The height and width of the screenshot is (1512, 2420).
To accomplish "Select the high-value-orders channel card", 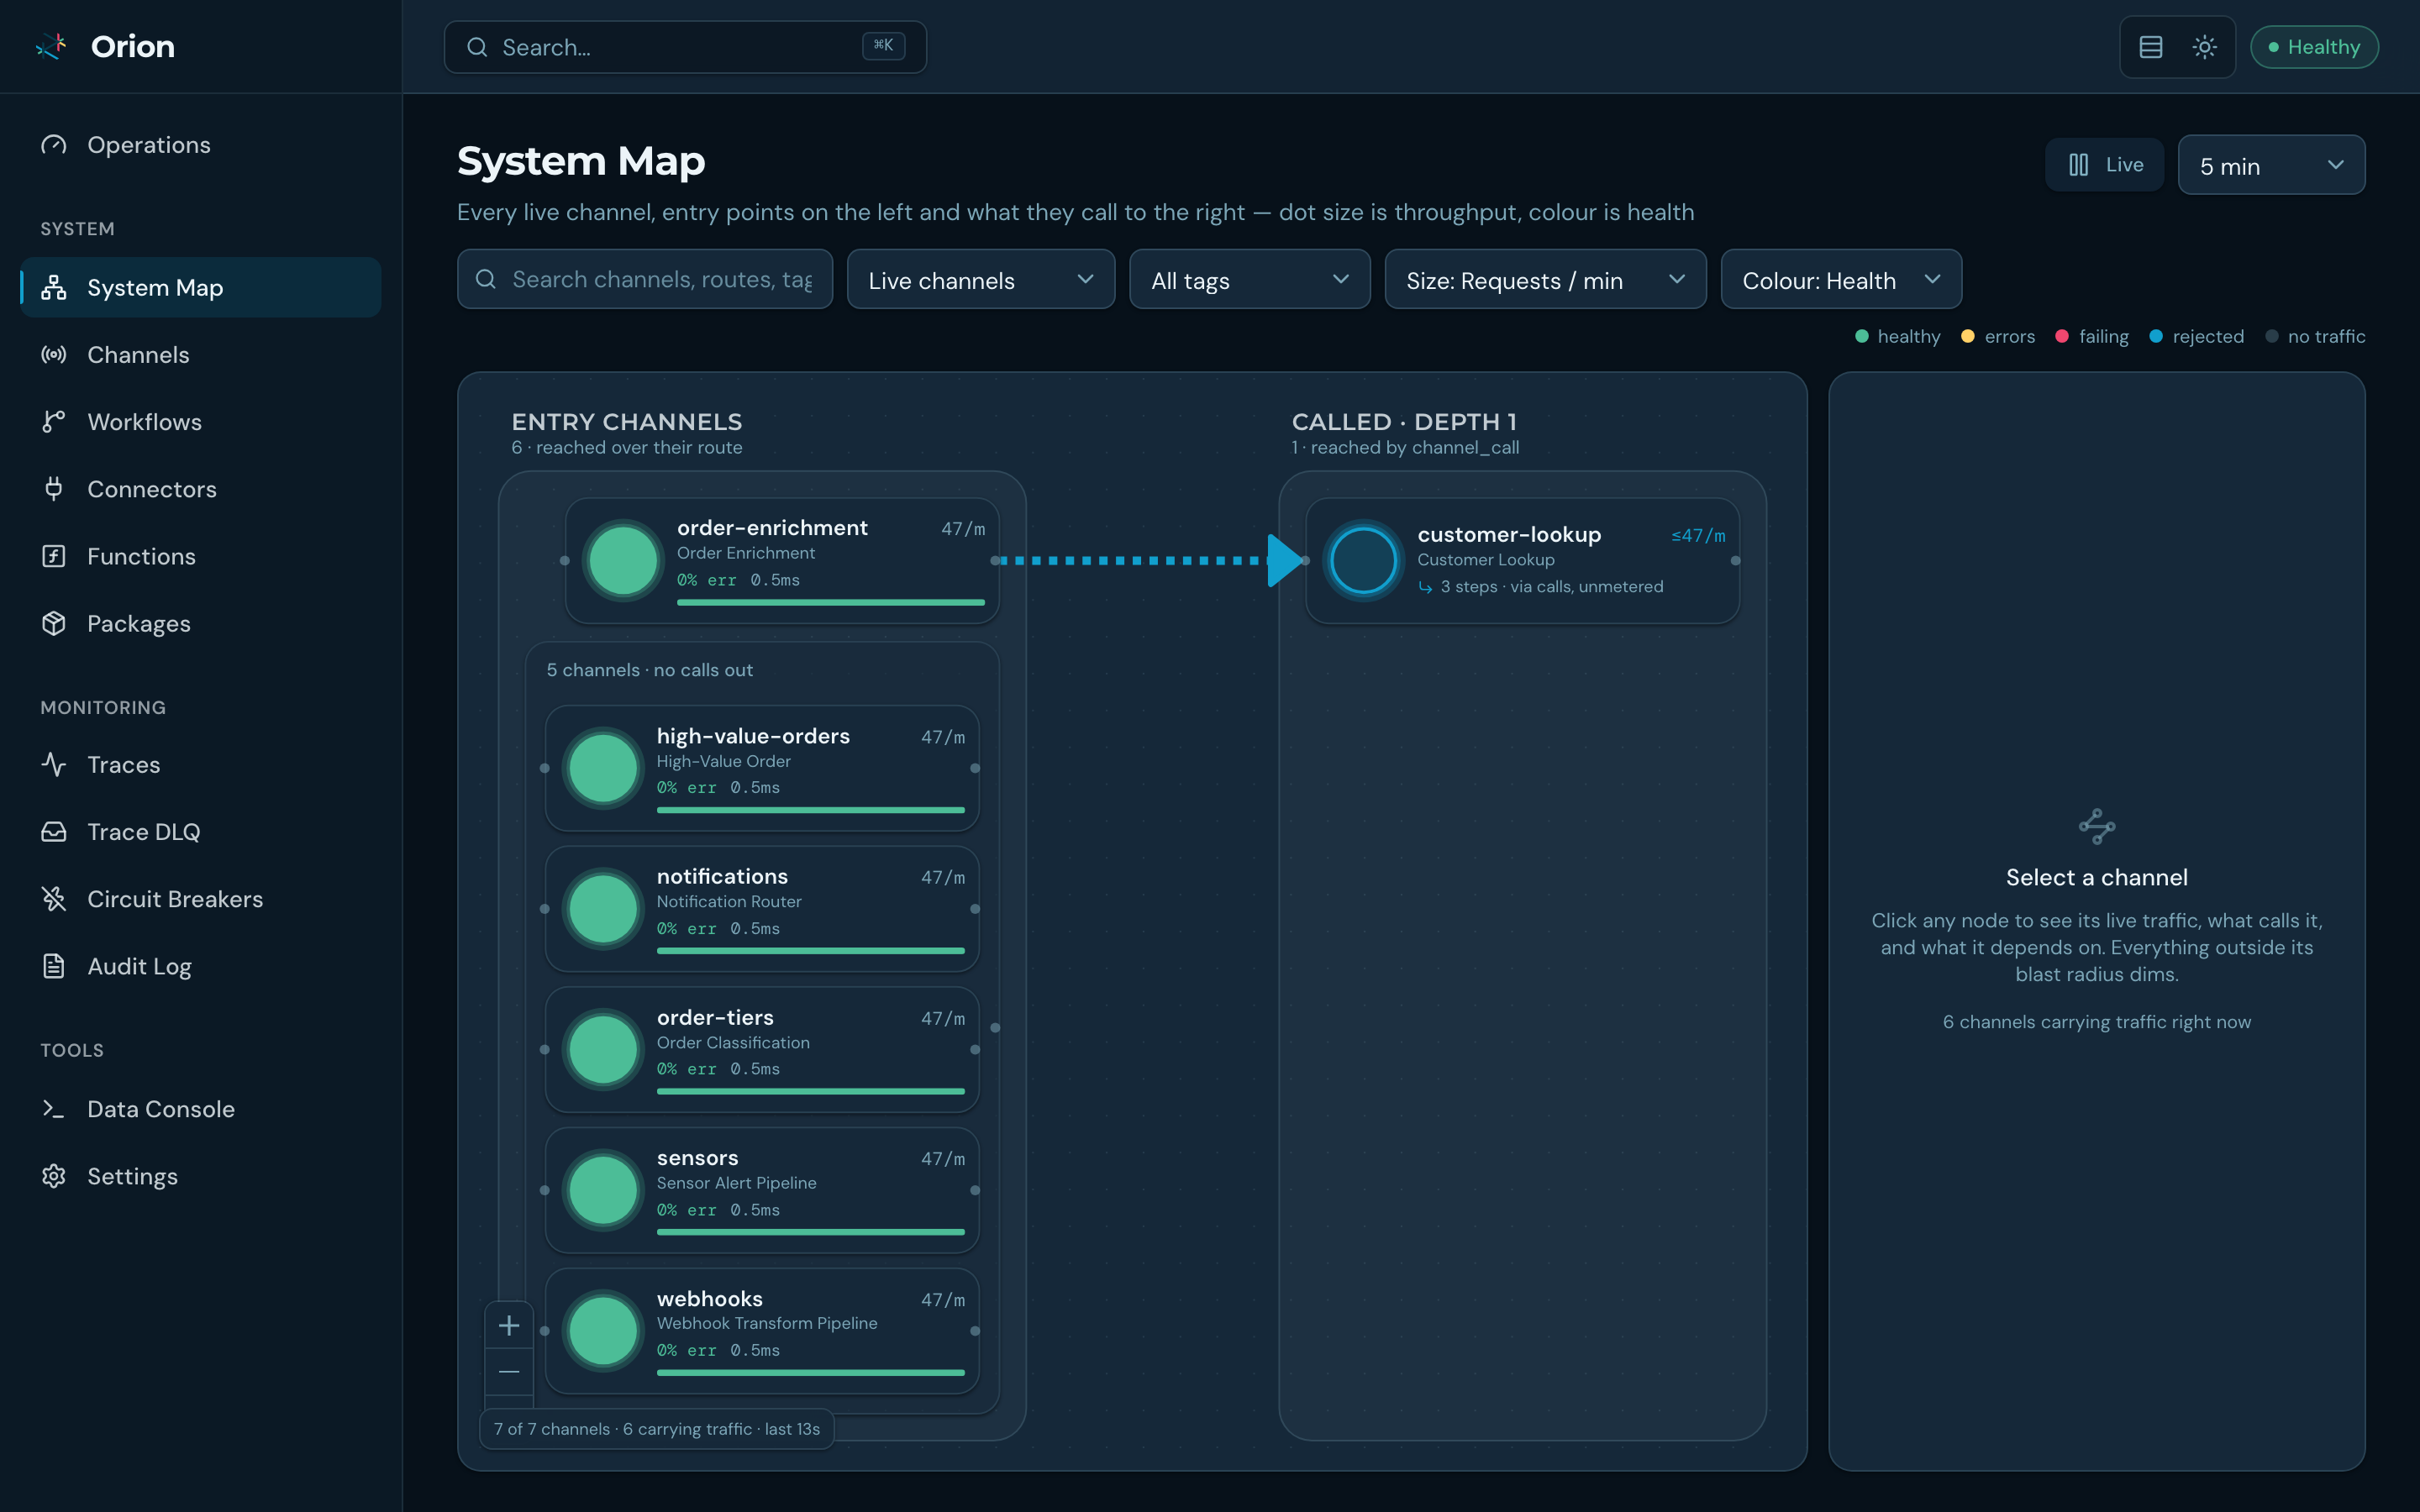I will coord(762,768).
